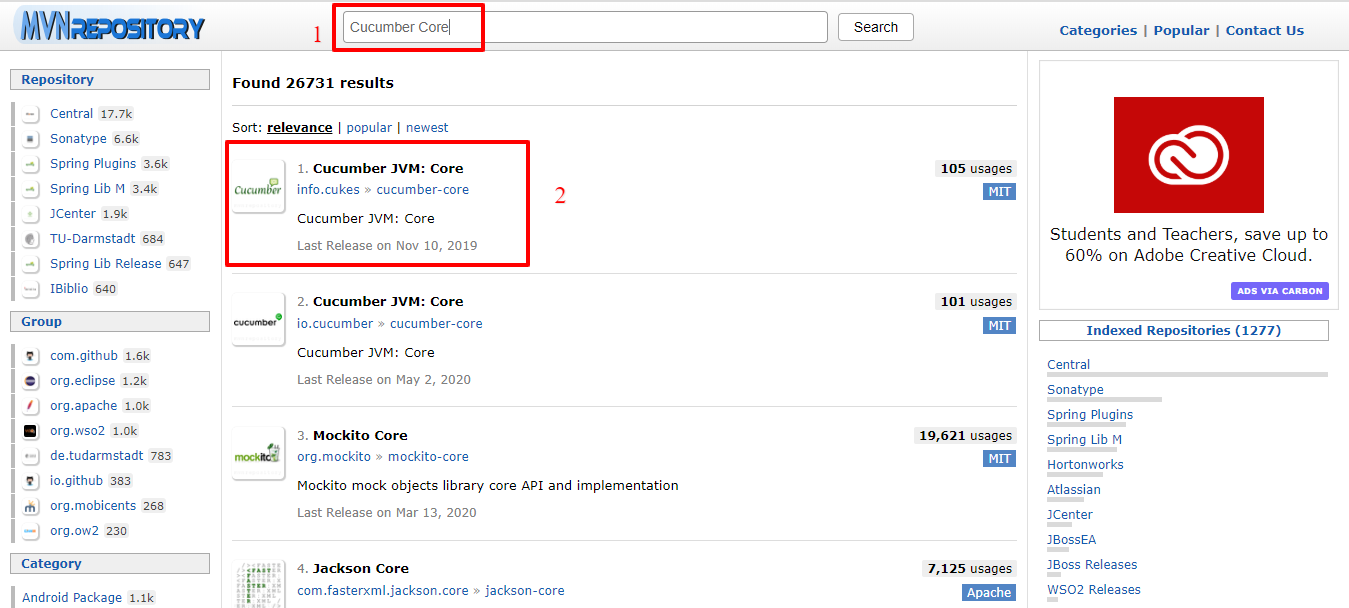Screen dimensions: 1349x608
Task: Click the 101 usages badge
Action: pyautogui.click(x=976, y=301)
